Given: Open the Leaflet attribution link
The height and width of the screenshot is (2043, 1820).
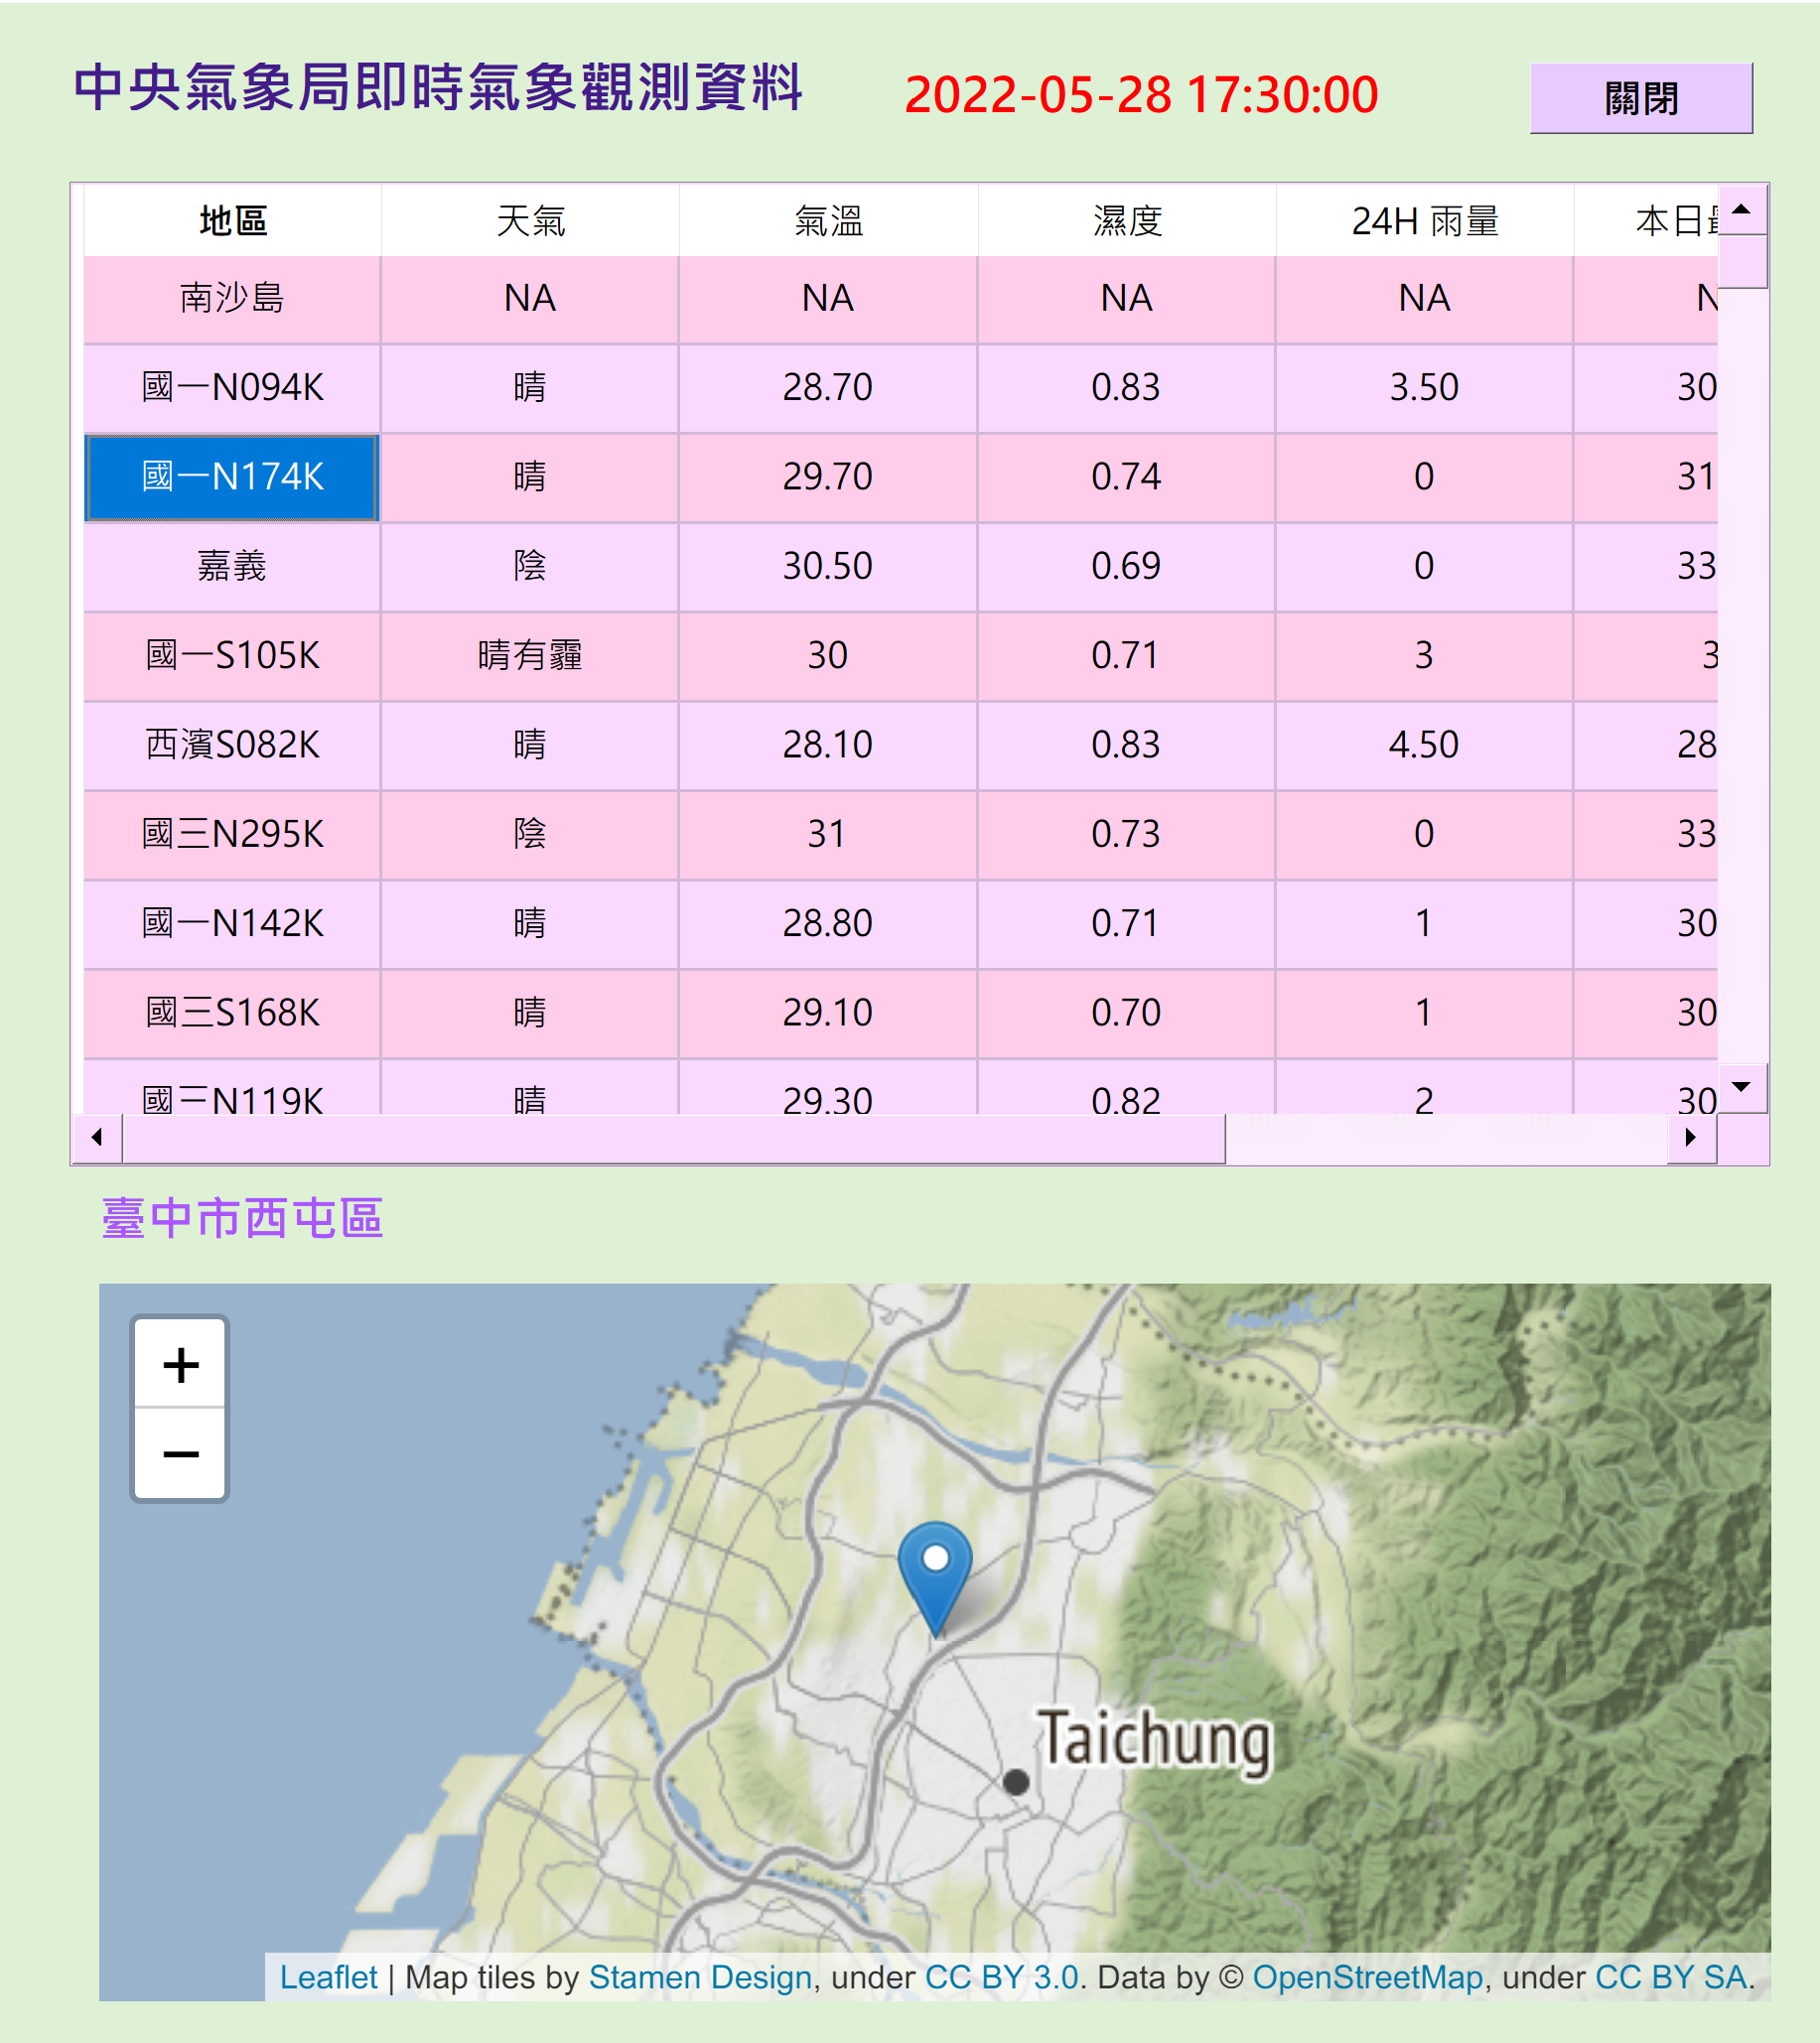Looking at the screenshot, I should (x=328, y=1977).
